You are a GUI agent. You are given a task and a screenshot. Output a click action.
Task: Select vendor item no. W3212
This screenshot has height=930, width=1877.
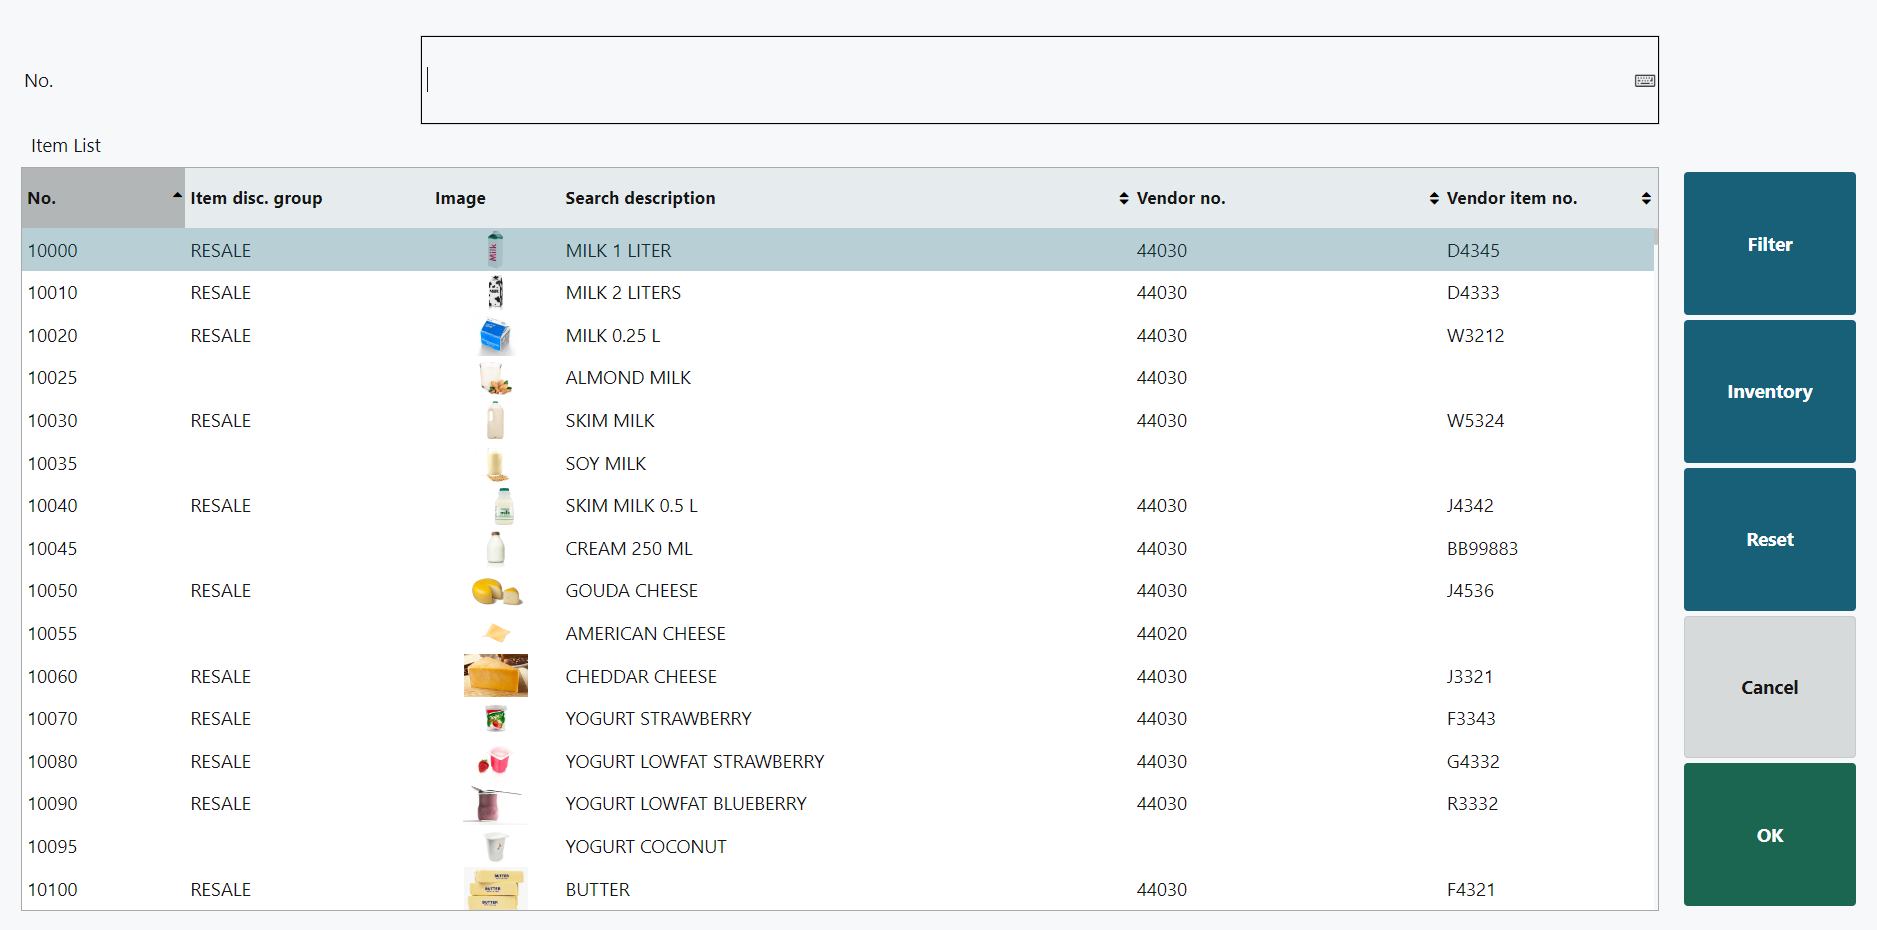pyautogui.click(x=1475, y=336)
